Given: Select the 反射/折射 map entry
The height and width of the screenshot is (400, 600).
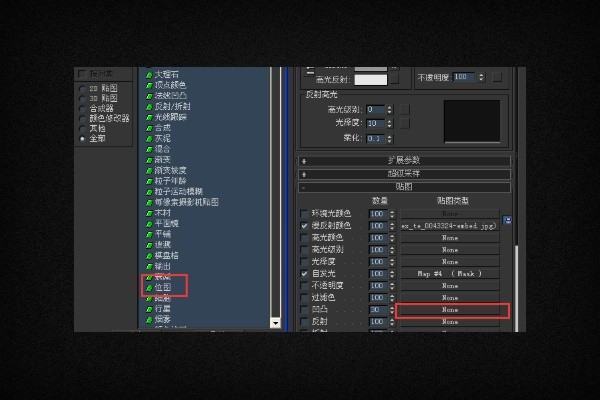Looking at the screenshot, I should point(171,105).
